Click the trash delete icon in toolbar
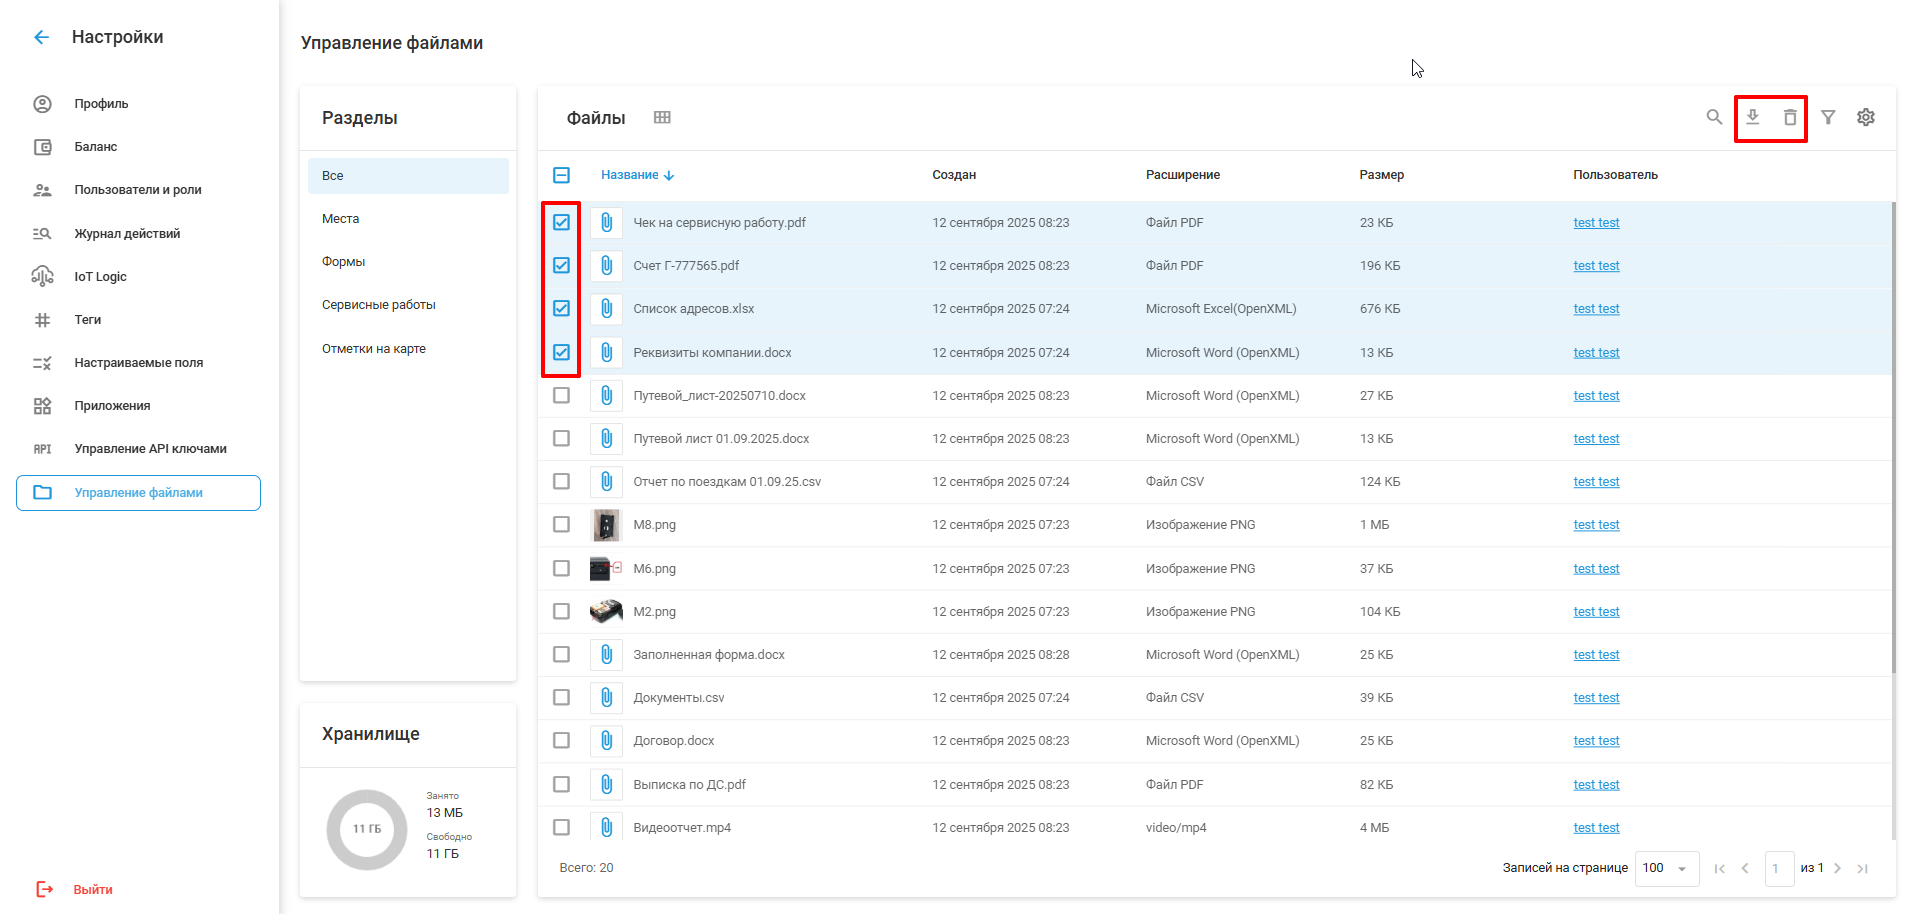The width and height of the screenshot is (1909, 914). click(x=1790, y=117)
